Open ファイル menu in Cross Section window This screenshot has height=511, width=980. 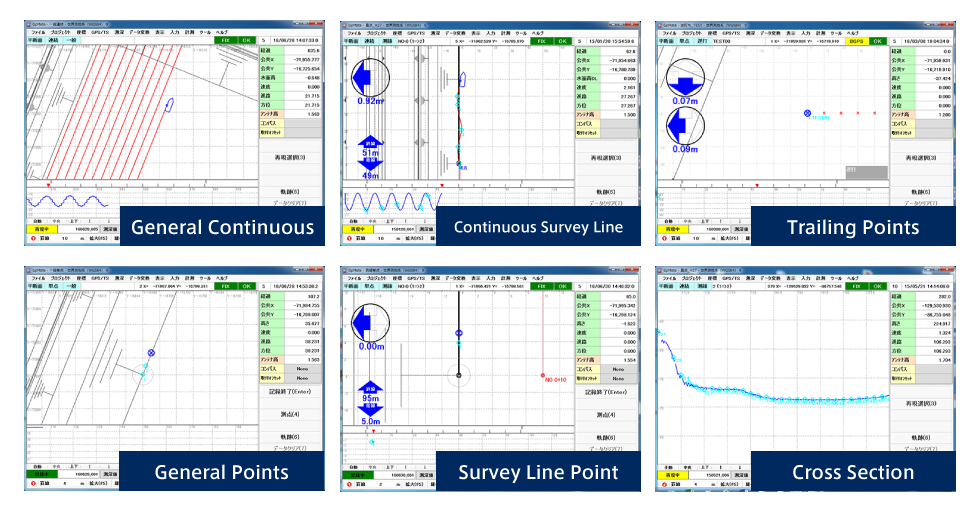[669, 278]
